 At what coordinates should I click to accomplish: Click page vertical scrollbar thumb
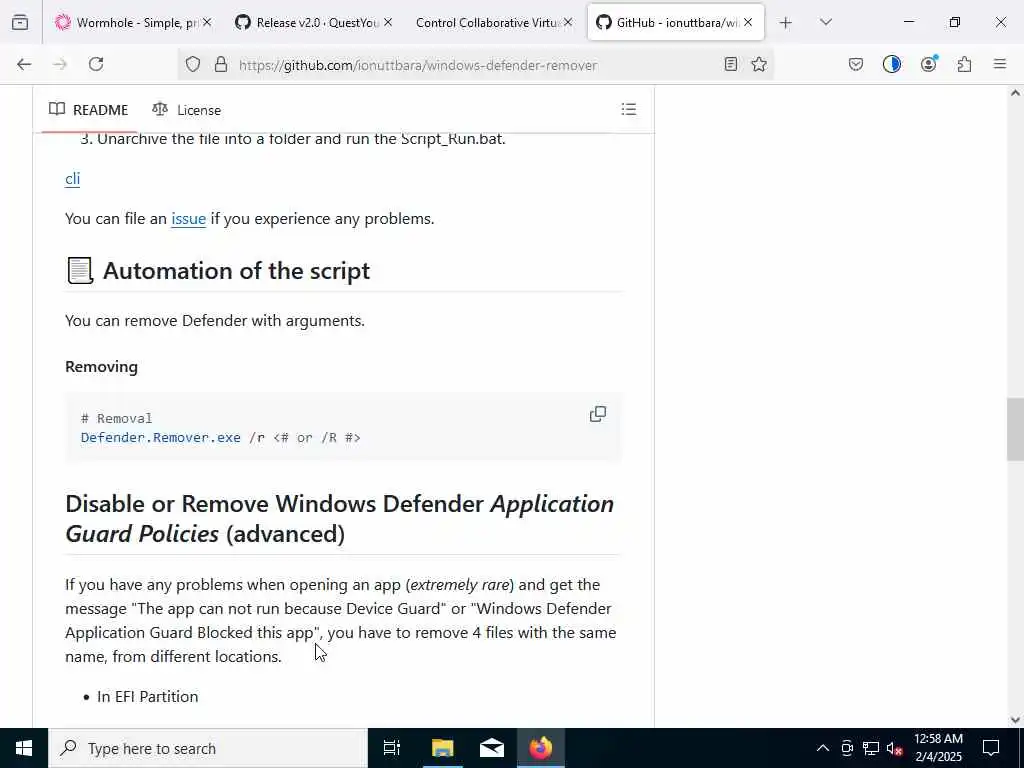click(x=1015, y=430)
